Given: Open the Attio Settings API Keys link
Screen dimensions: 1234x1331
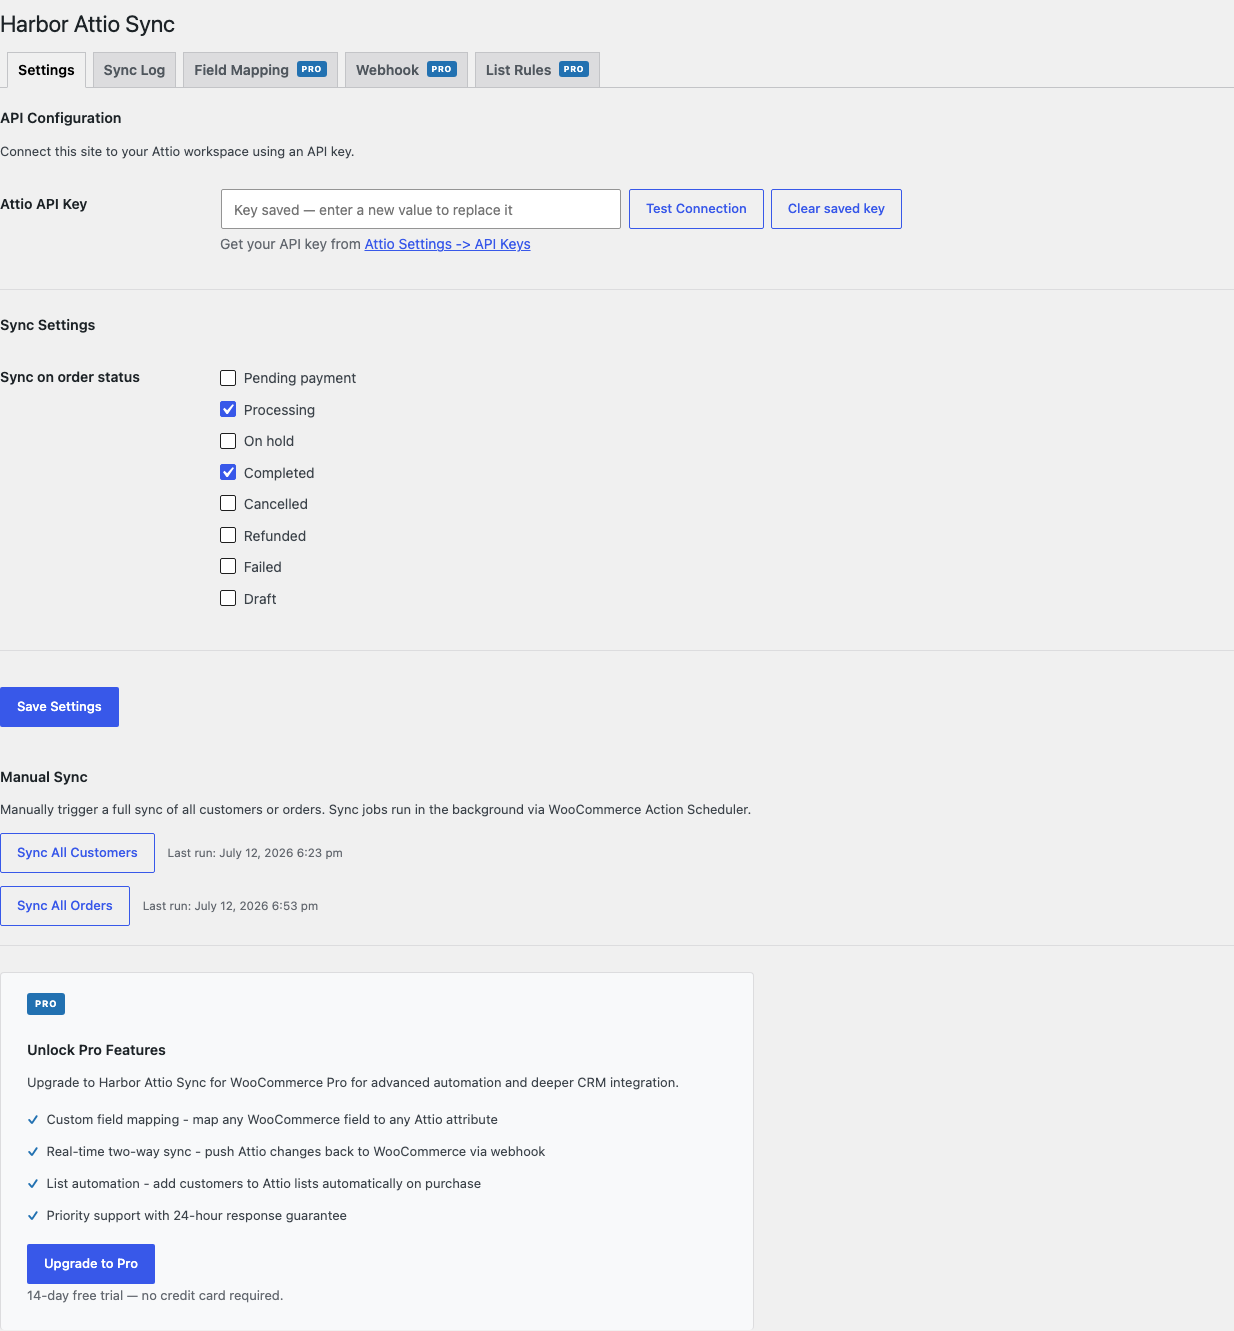Looking at the screenshot, I should tap(447, 244).
